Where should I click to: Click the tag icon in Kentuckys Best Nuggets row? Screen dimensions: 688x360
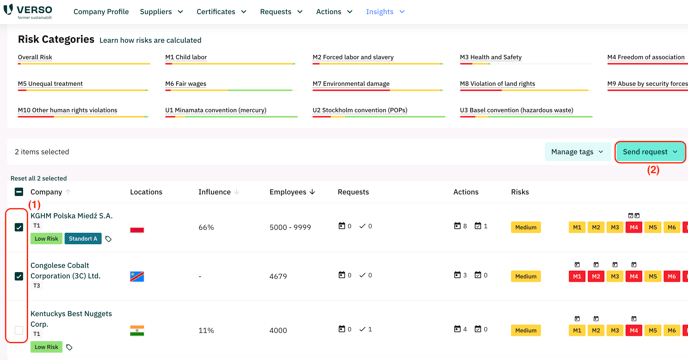[x=69, y=347]
